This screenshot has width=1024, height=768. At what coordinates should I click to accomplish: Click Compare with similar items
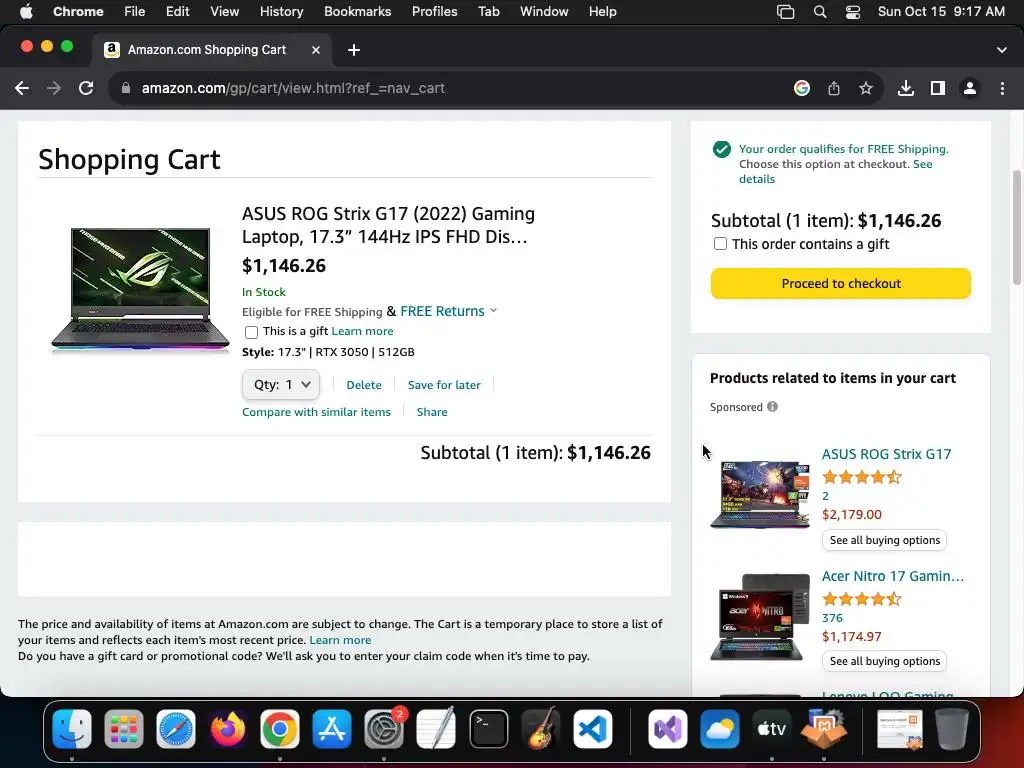[x=316, y=412]
